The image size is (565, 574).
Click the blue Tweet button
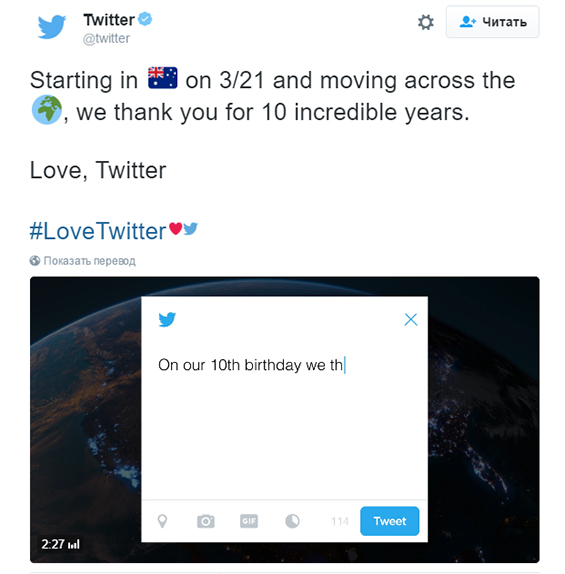point(390,521)
